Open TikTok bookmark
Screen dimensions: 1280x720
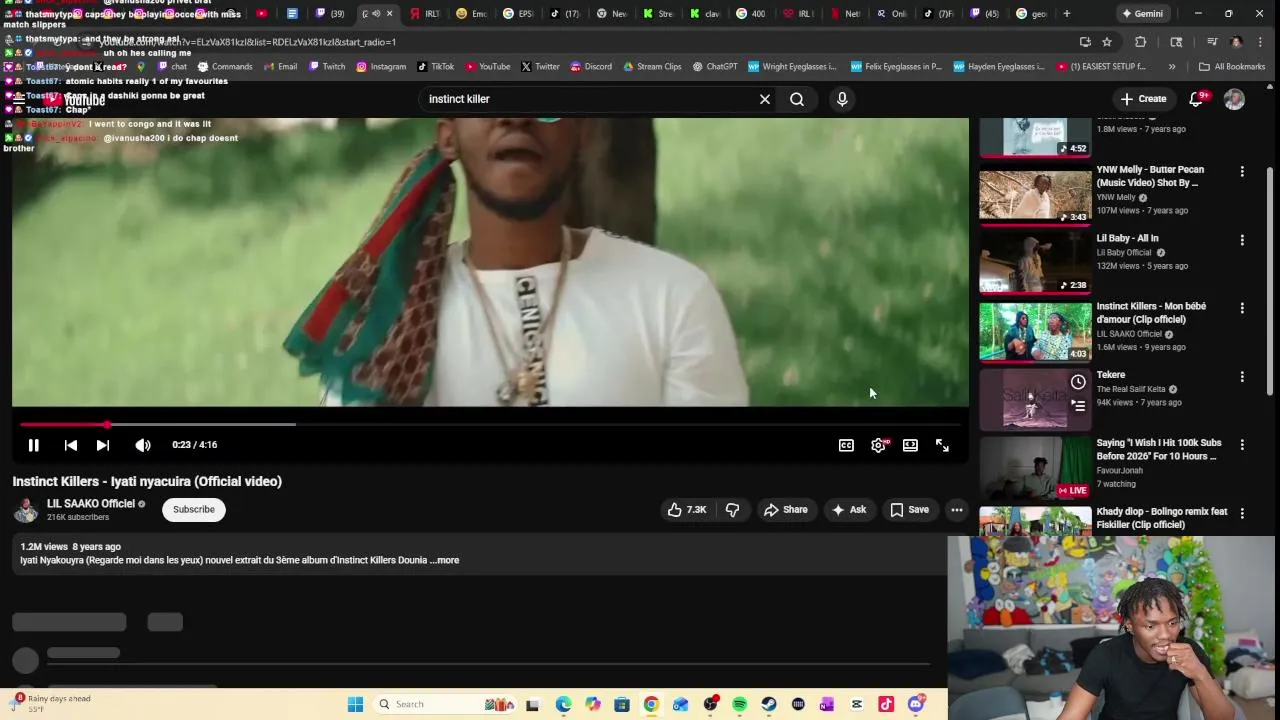[435, 67]
